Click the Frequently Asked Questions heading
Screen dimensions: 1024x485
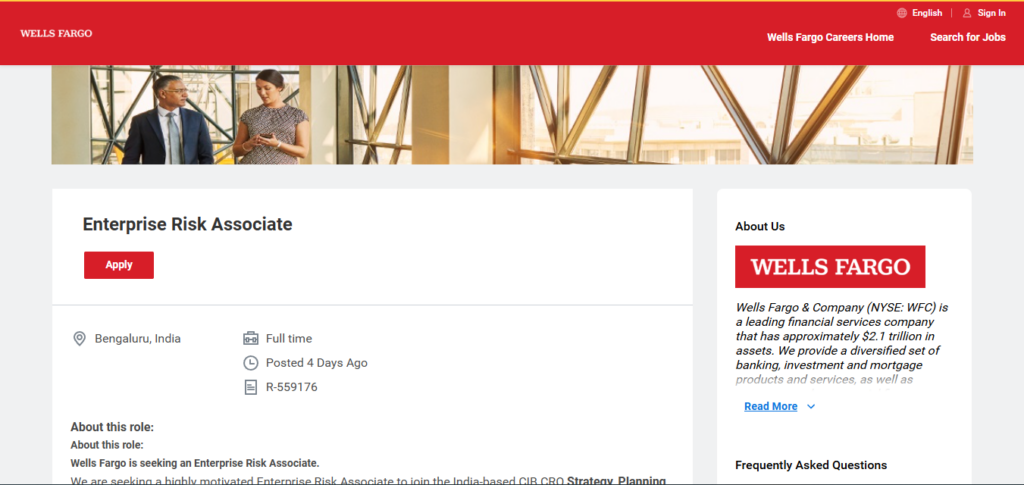[811, 465]
